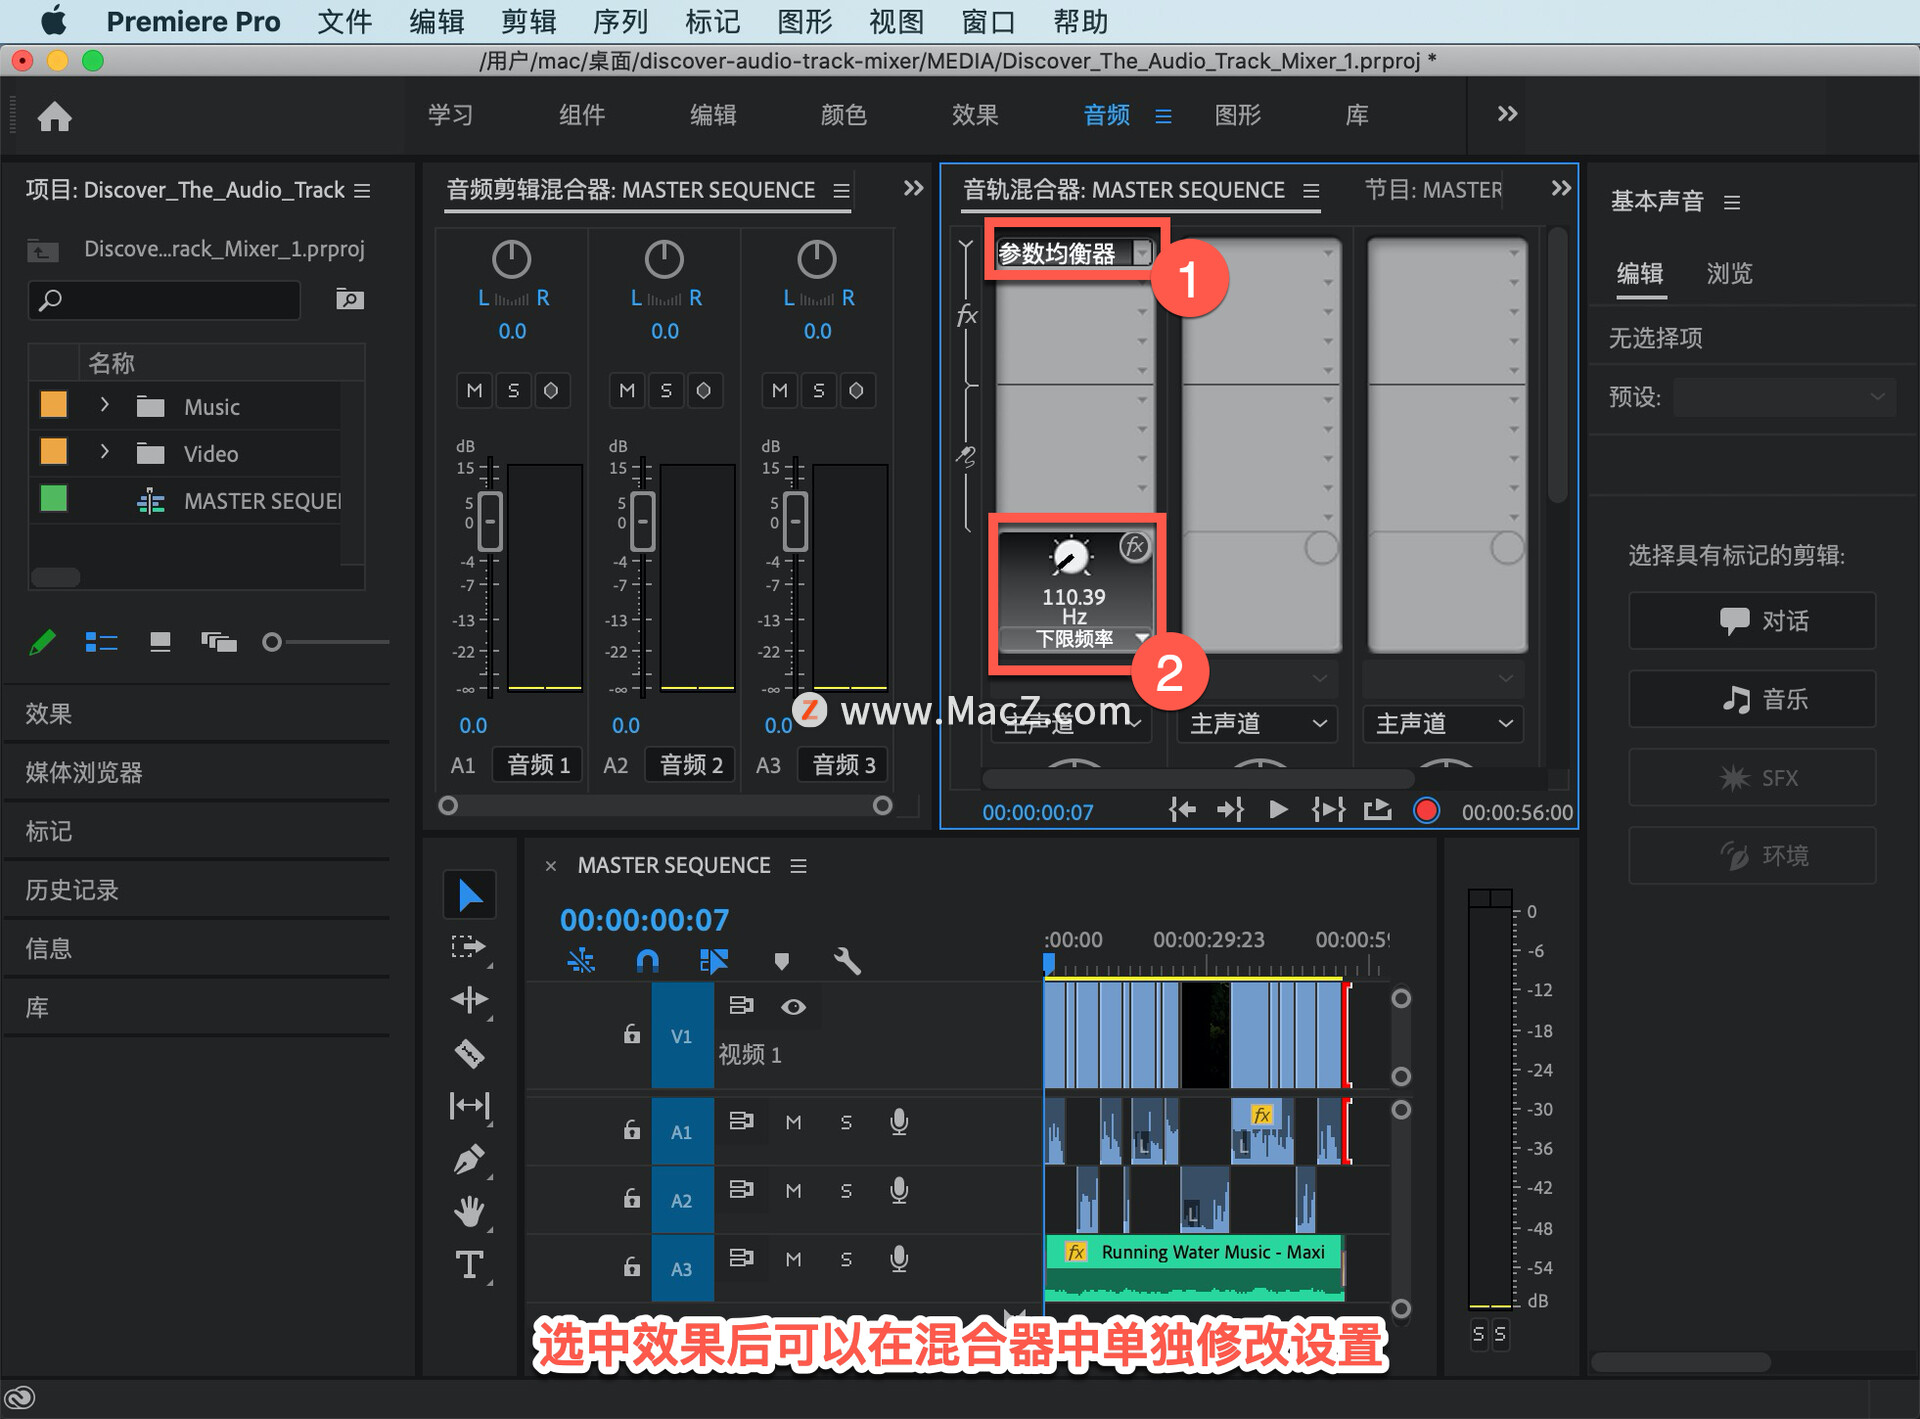Open timeline wrench display settings
The image size is (1920, 1419).
(x=846, y=961)
